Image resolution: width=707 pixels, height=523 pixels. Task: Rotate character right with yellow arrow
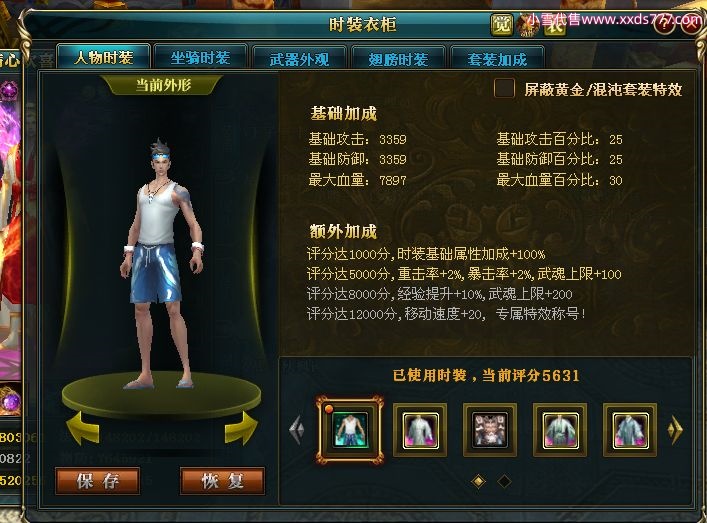point(242,428)
